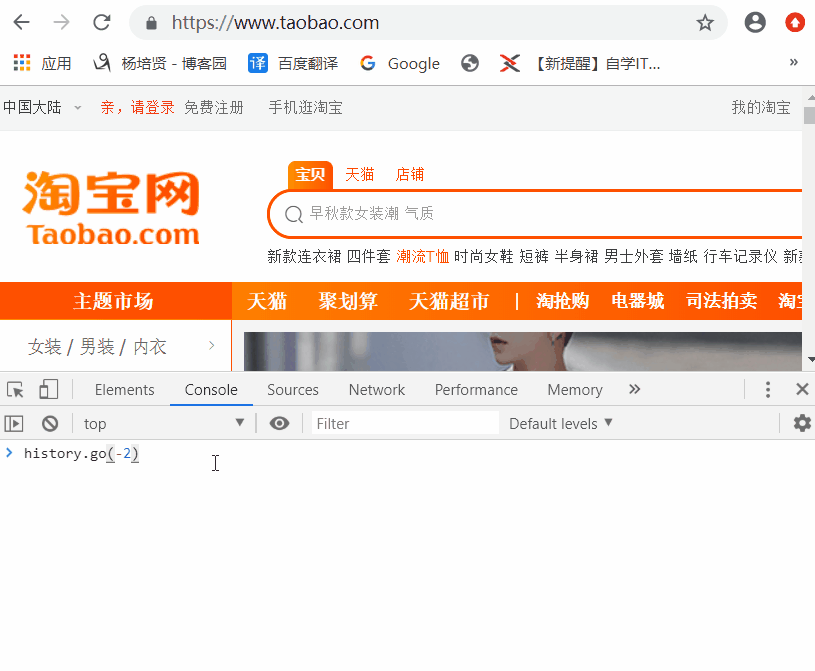815x671 pixels.
Task: Switch to the Elements tab
Action: 125,390
